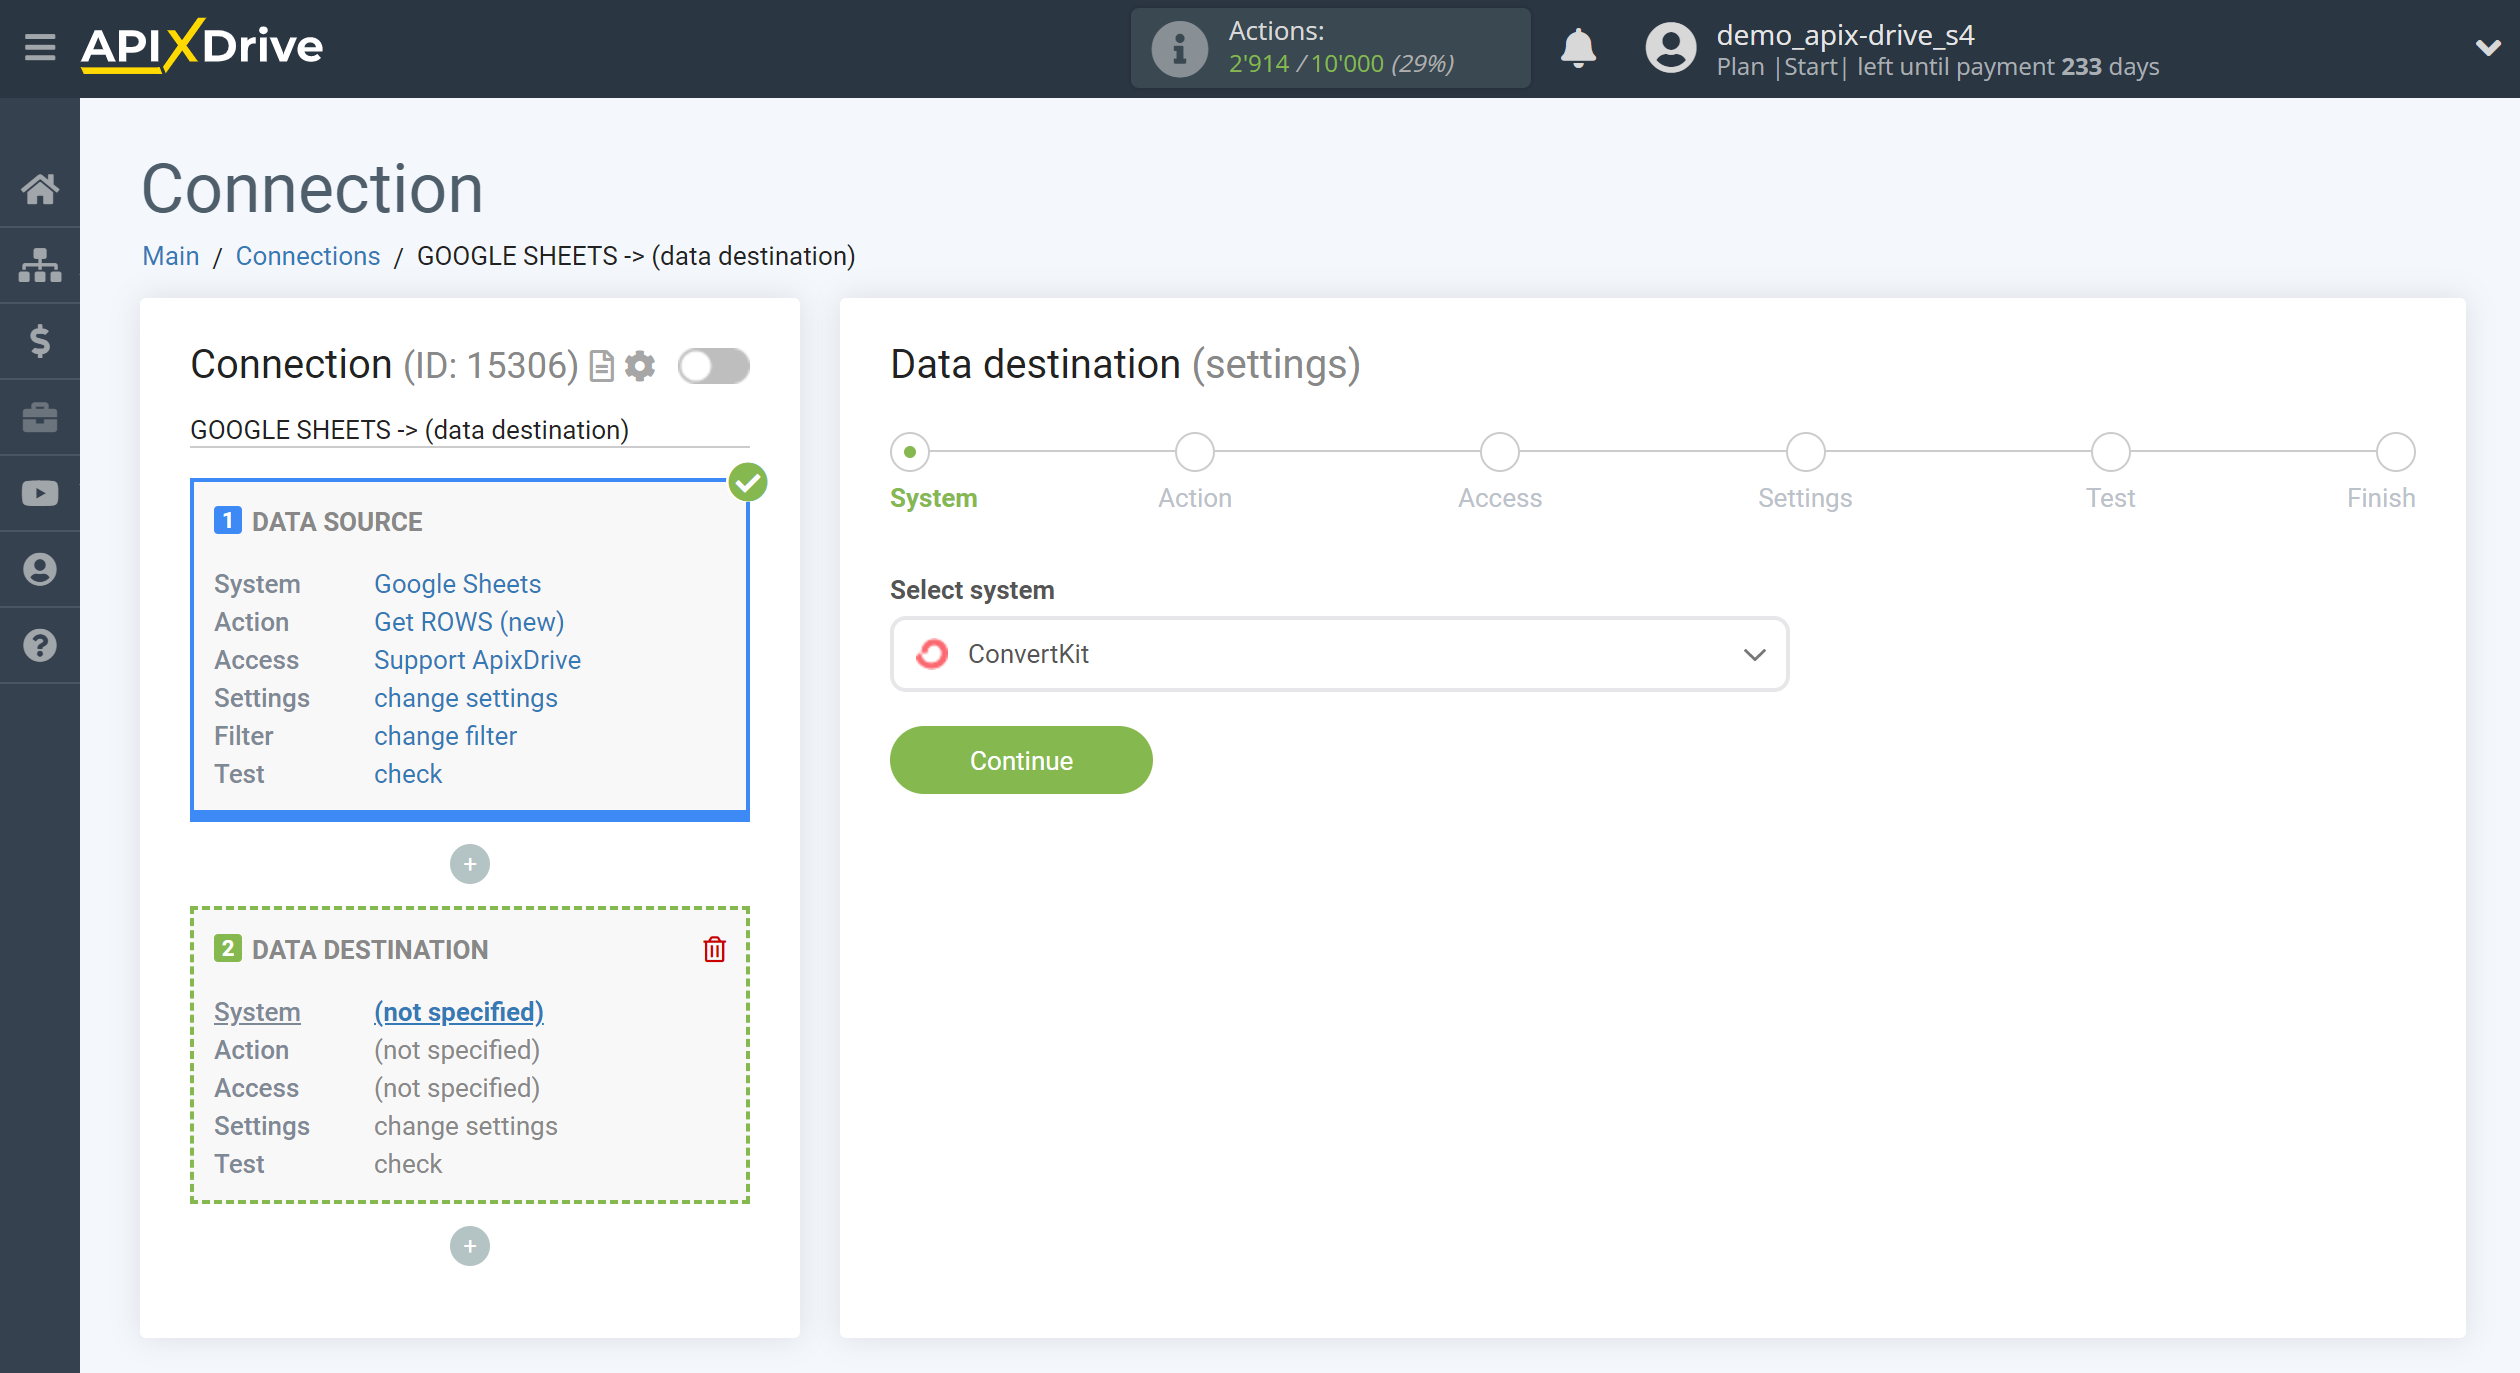Click the Continue button

click(1021, 759)
